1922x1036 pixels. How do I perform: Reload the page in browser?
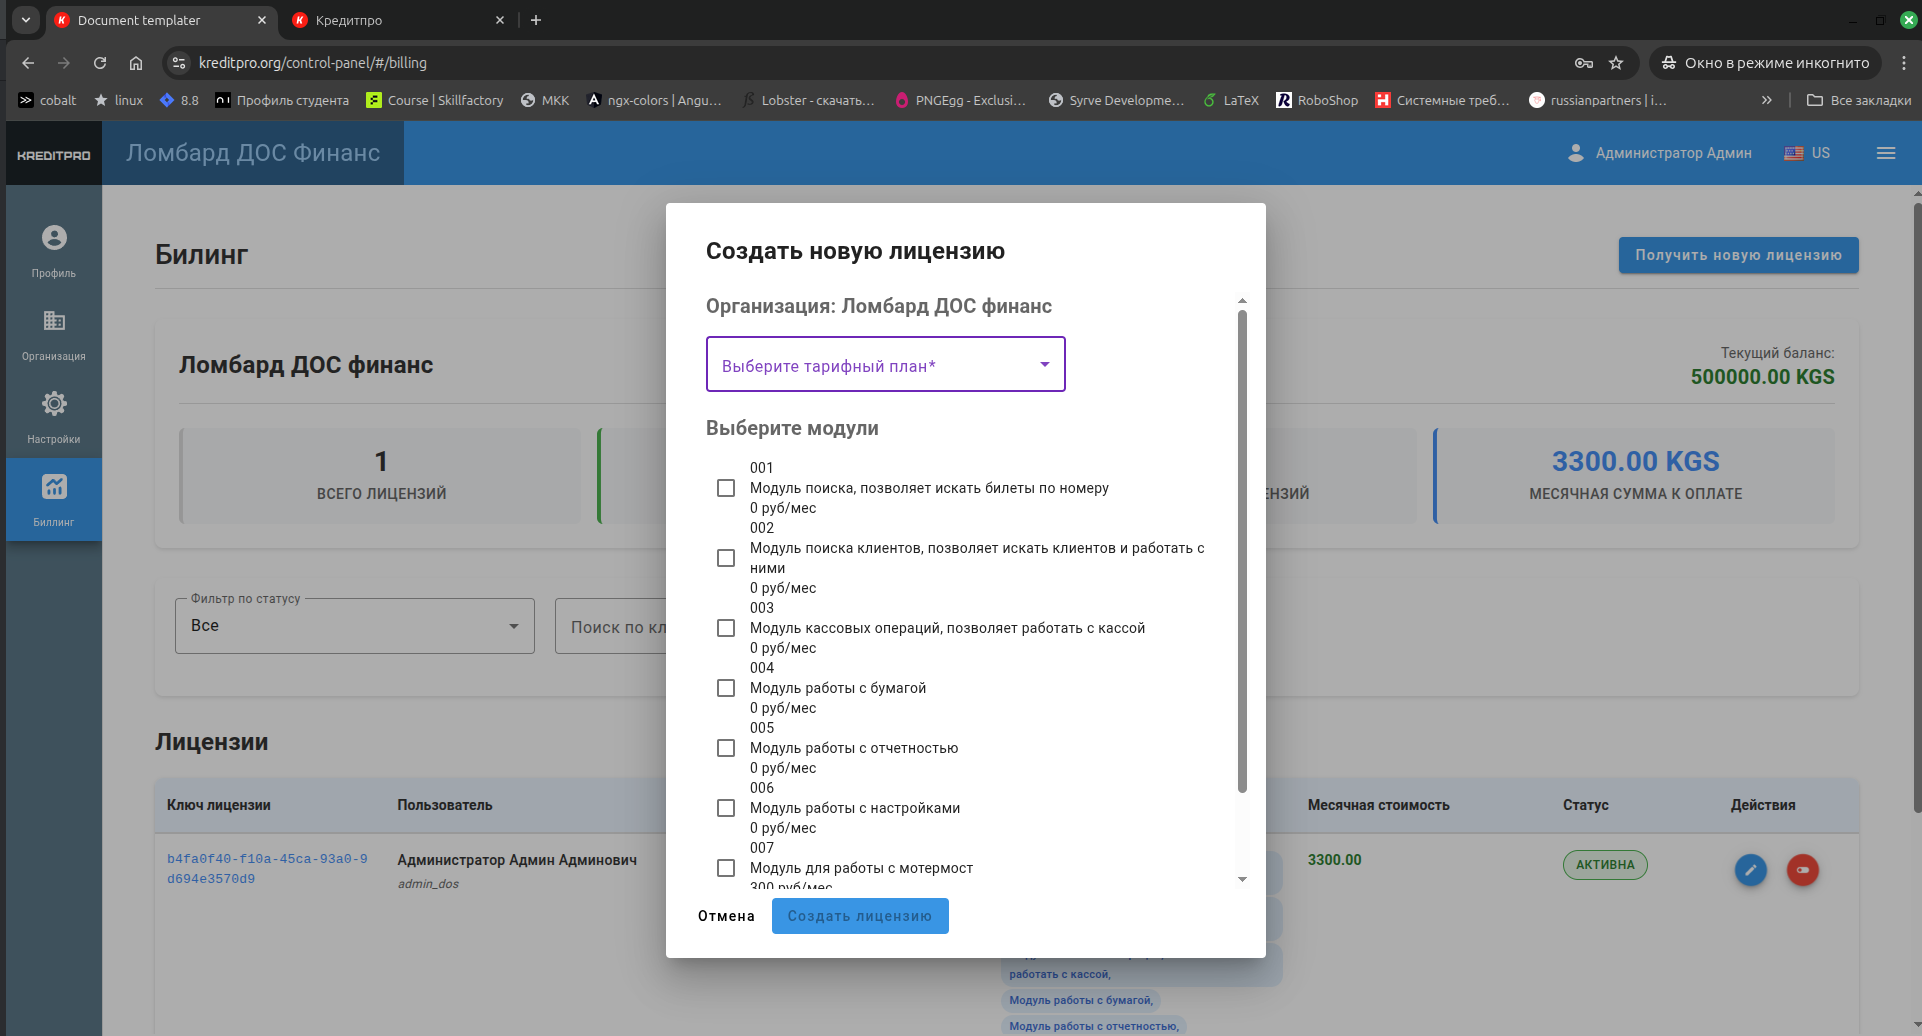click(100, 63)
